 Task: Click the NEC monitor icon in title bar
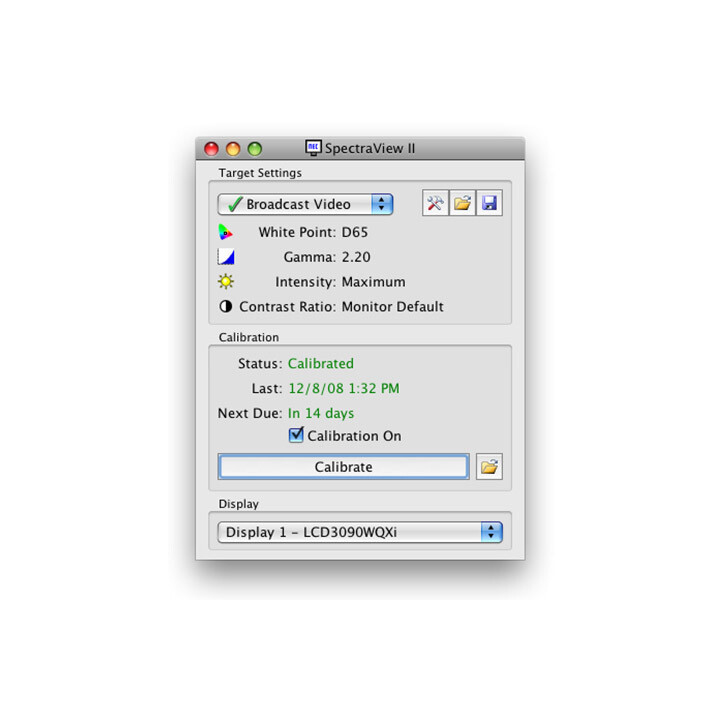313,148
